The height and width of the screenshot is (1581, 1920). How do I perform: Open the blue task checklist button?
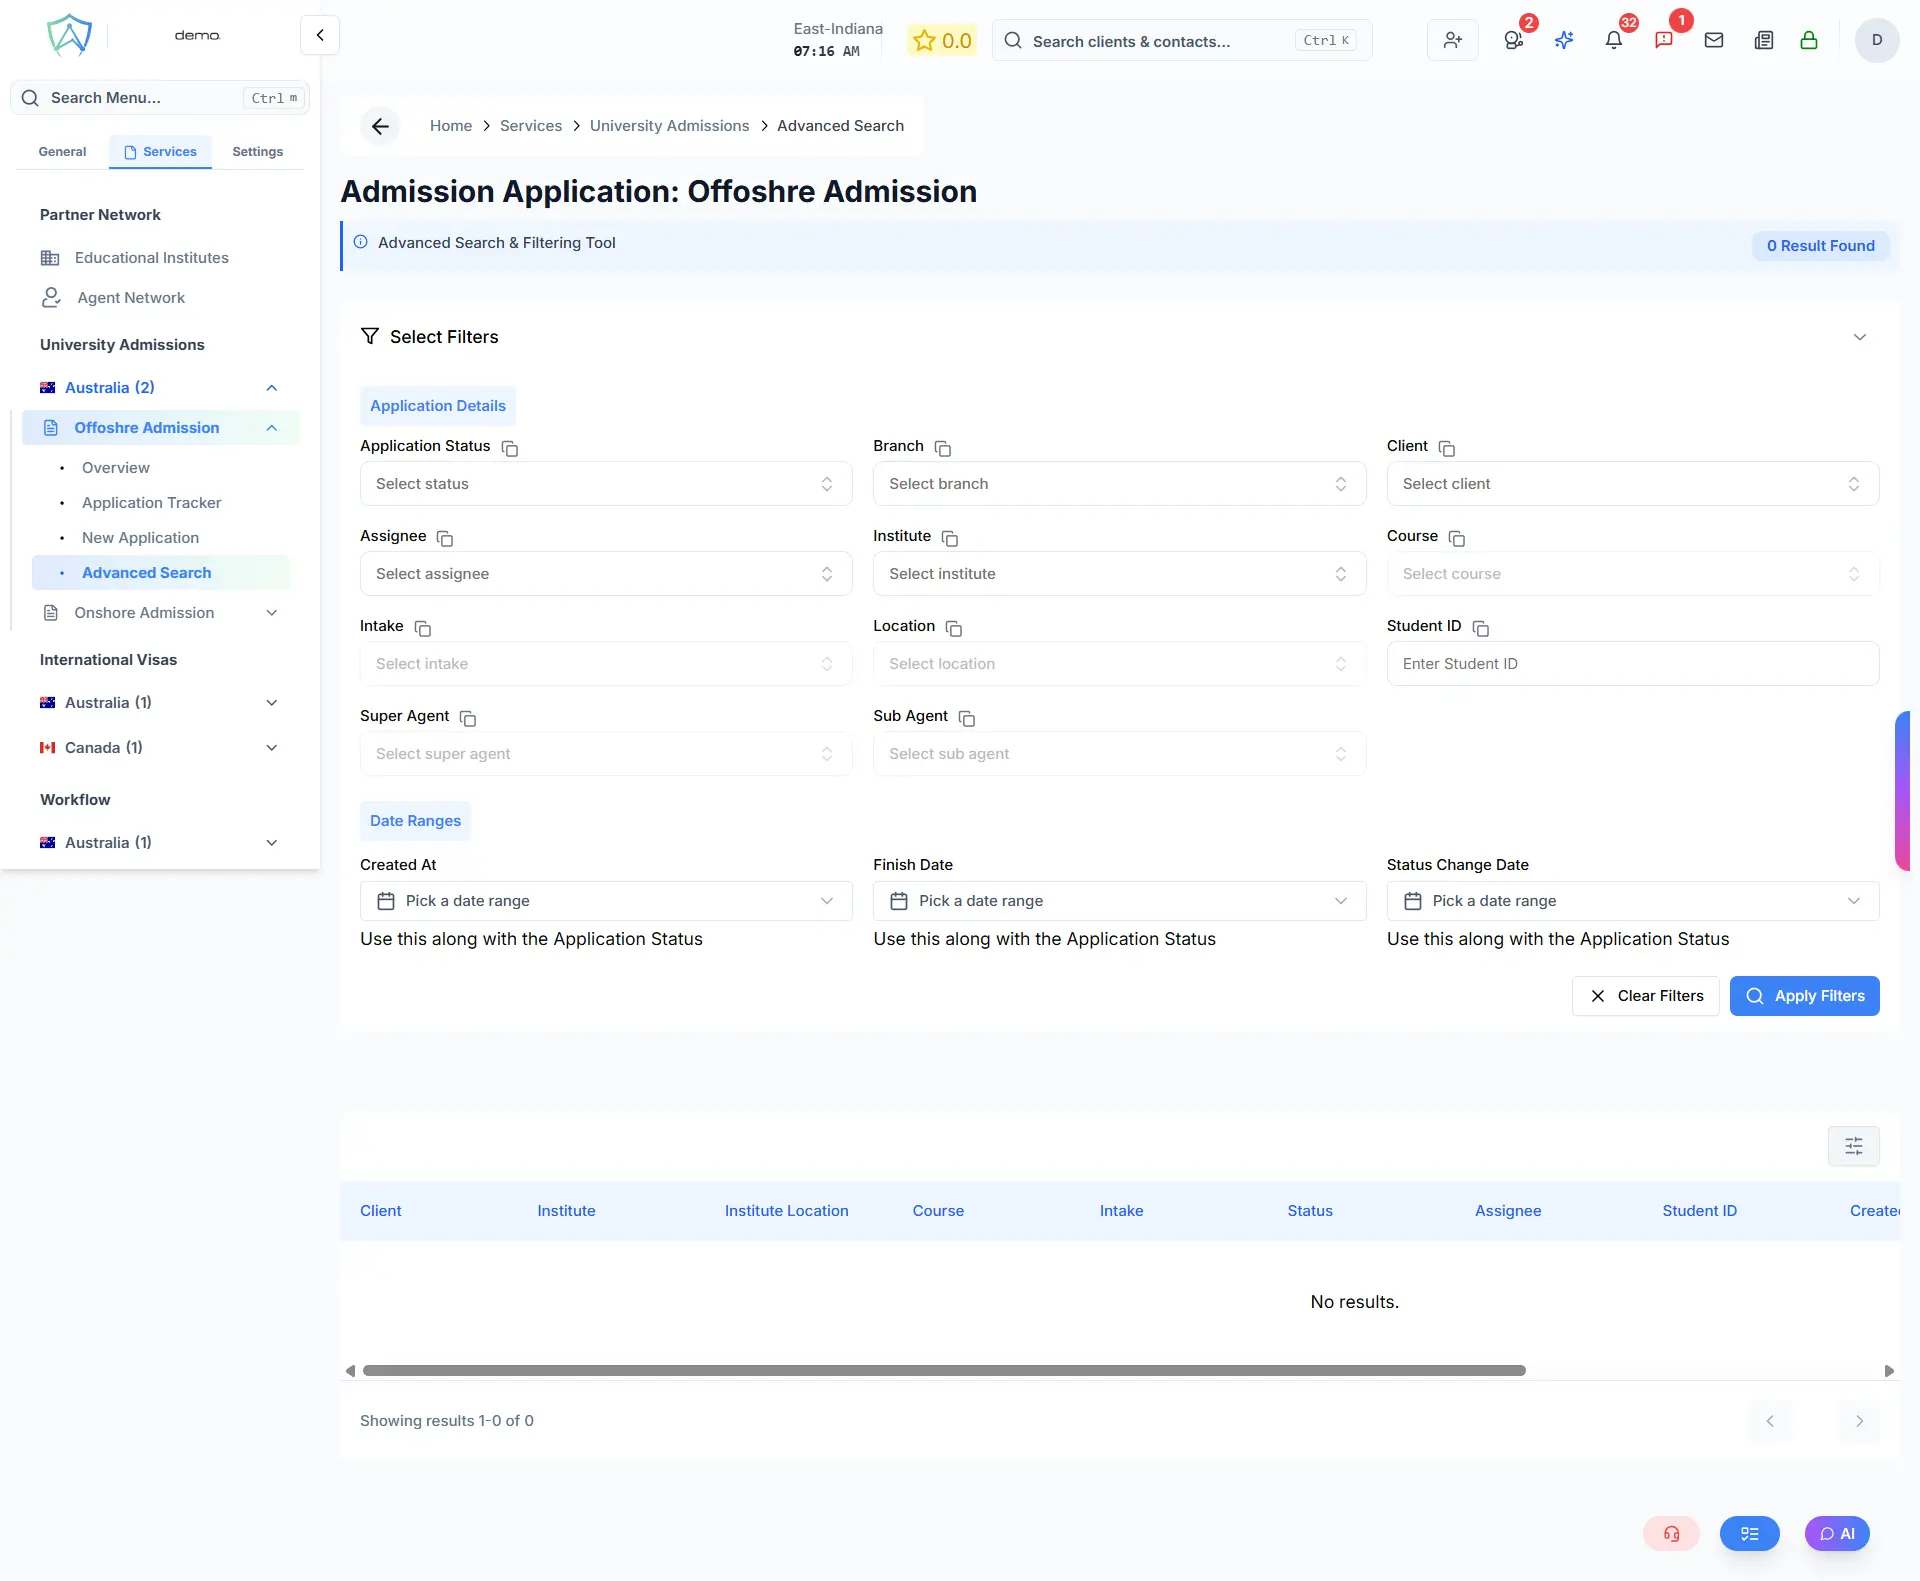coord(1749,1533)
